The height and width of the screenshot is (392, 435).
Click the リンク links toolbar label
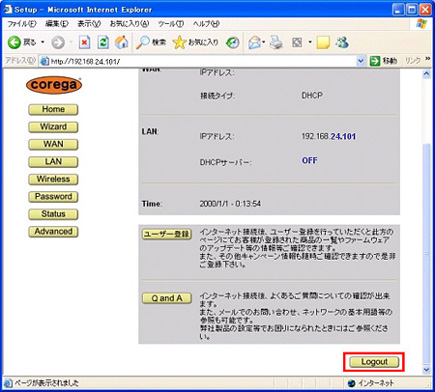click(413, 61)
